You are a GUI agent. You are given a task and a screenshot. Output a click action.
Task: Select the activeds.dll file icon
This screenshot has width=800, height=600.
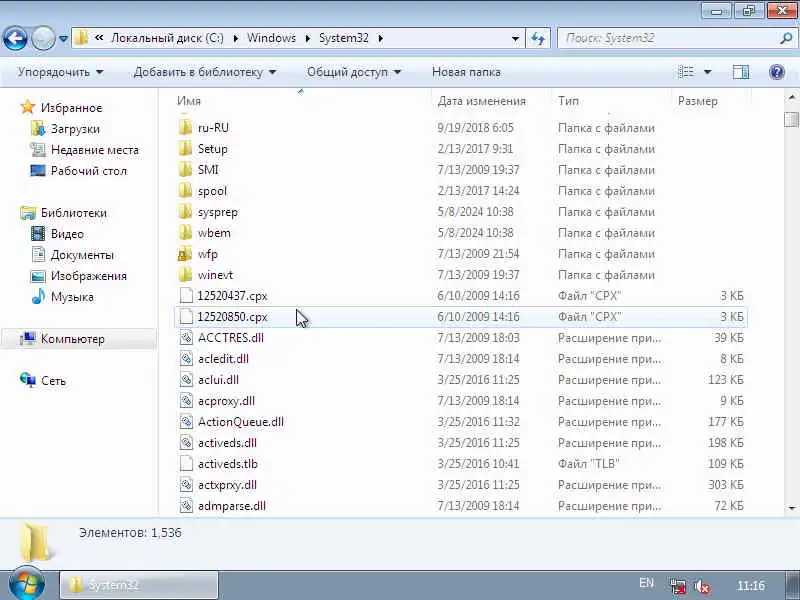click(186, 443)
